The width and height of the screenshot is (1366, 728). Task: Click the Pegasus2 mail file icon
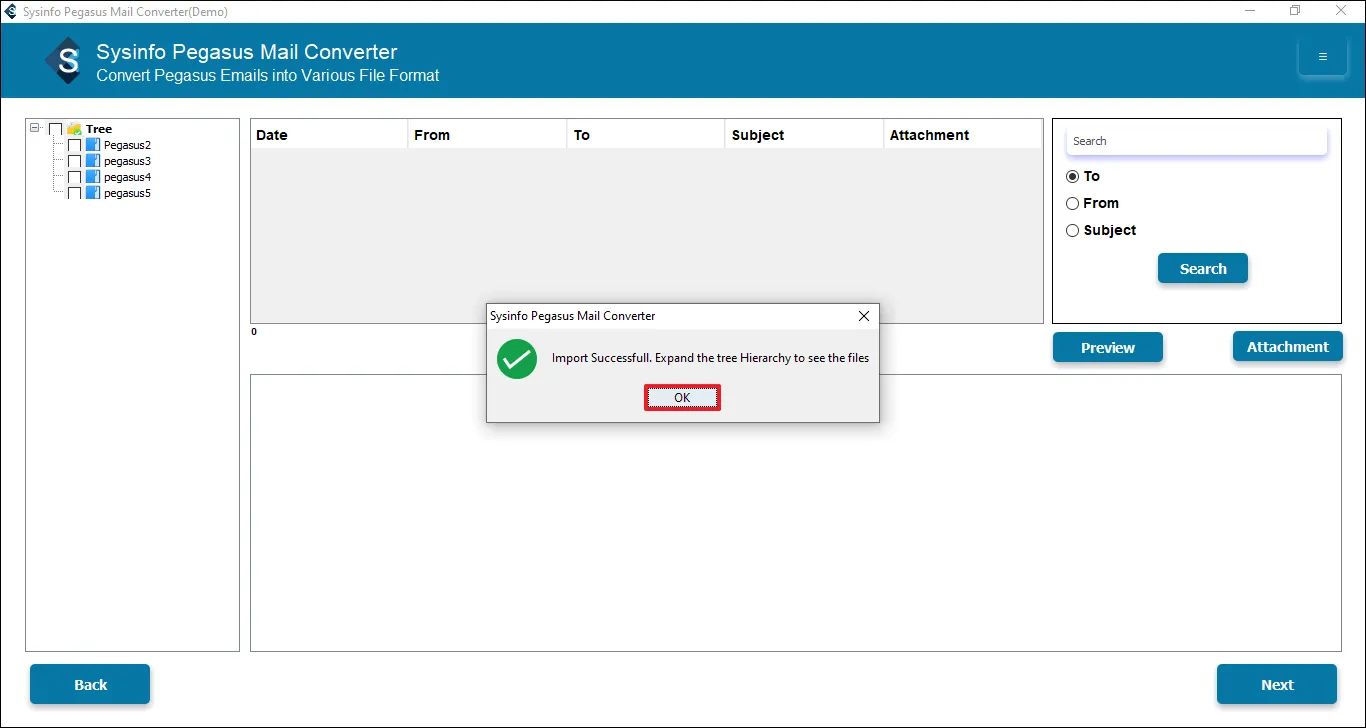pos(93,145)
